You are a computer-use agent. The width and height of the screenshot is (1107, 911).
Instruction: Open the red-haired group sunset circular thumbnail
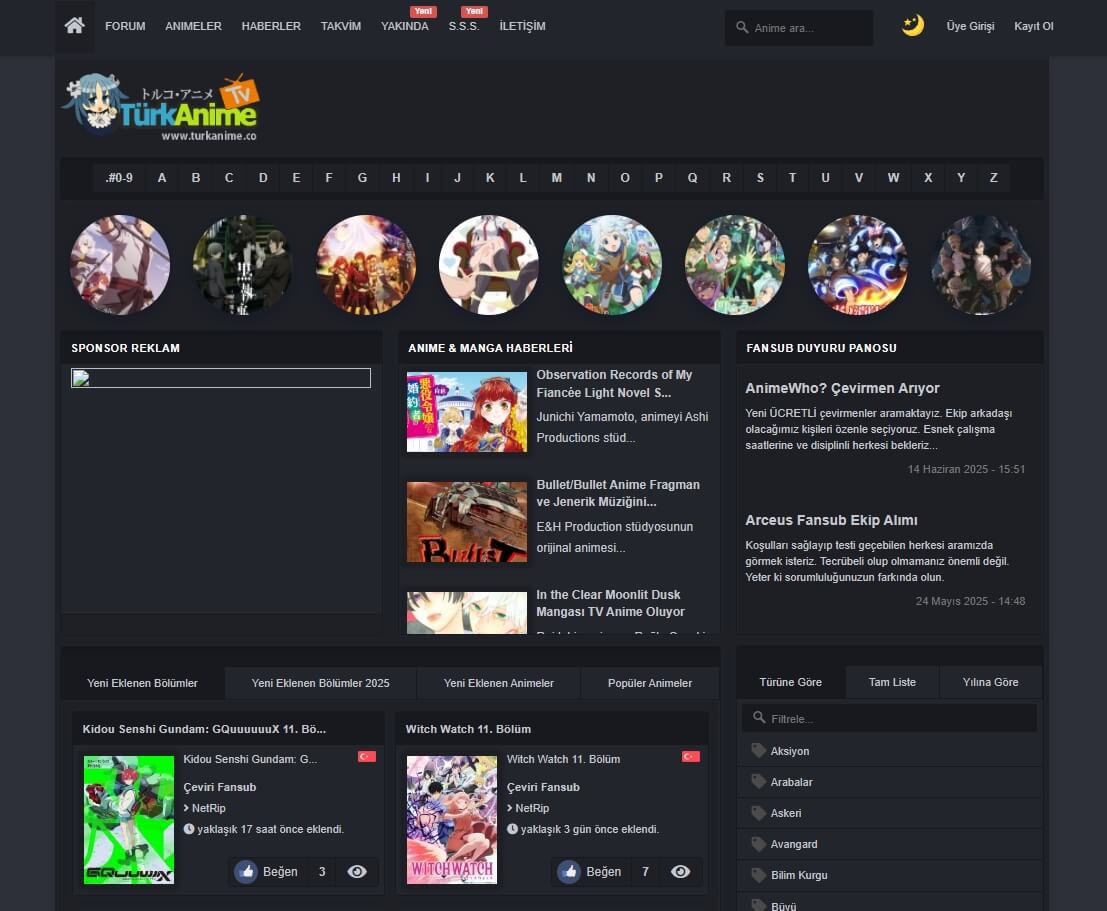(x=366, y=265)
